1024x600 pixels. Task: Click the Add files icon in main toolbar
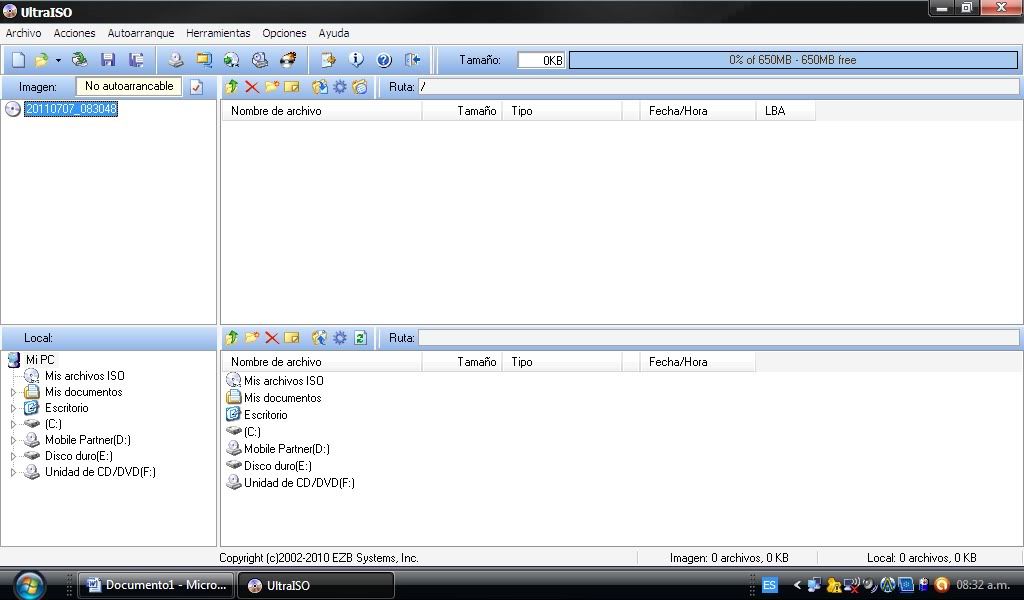coord(328,60)
